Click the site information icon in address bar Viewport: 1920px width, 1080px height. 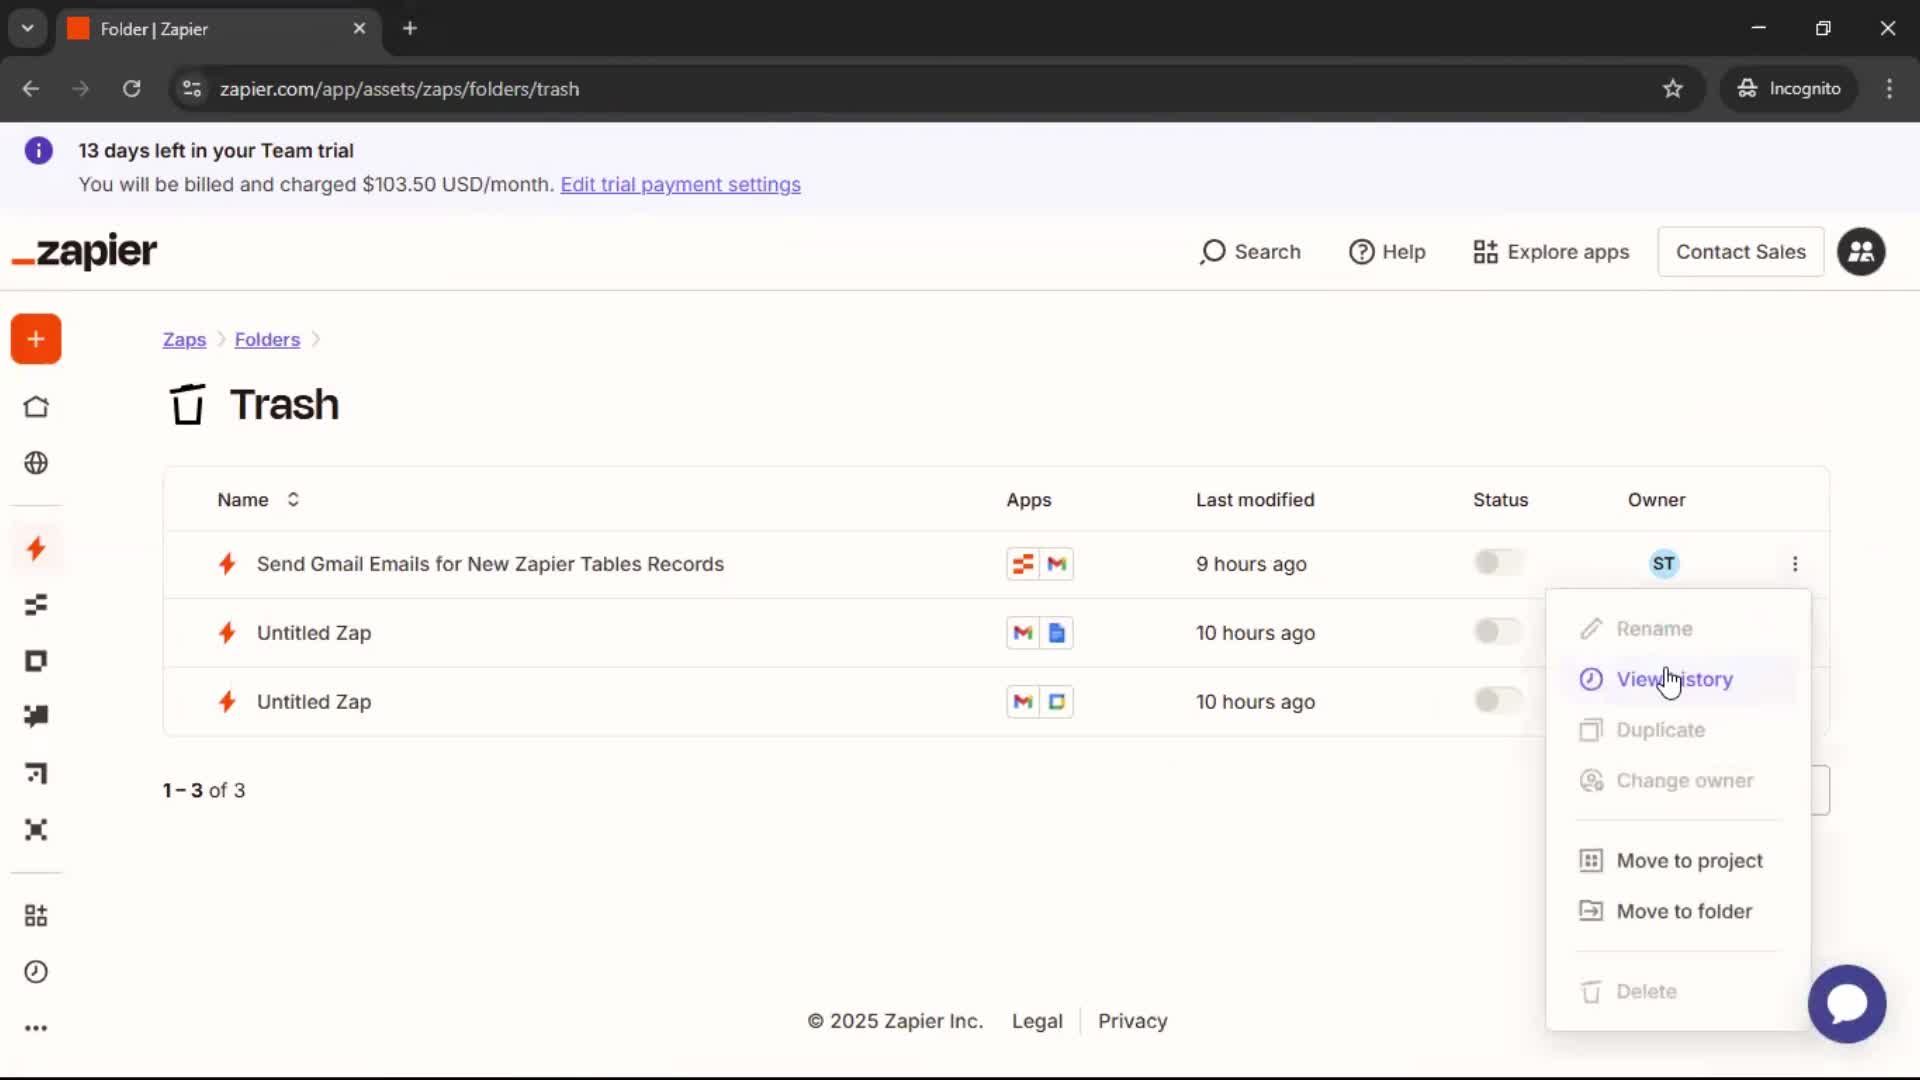192,89
